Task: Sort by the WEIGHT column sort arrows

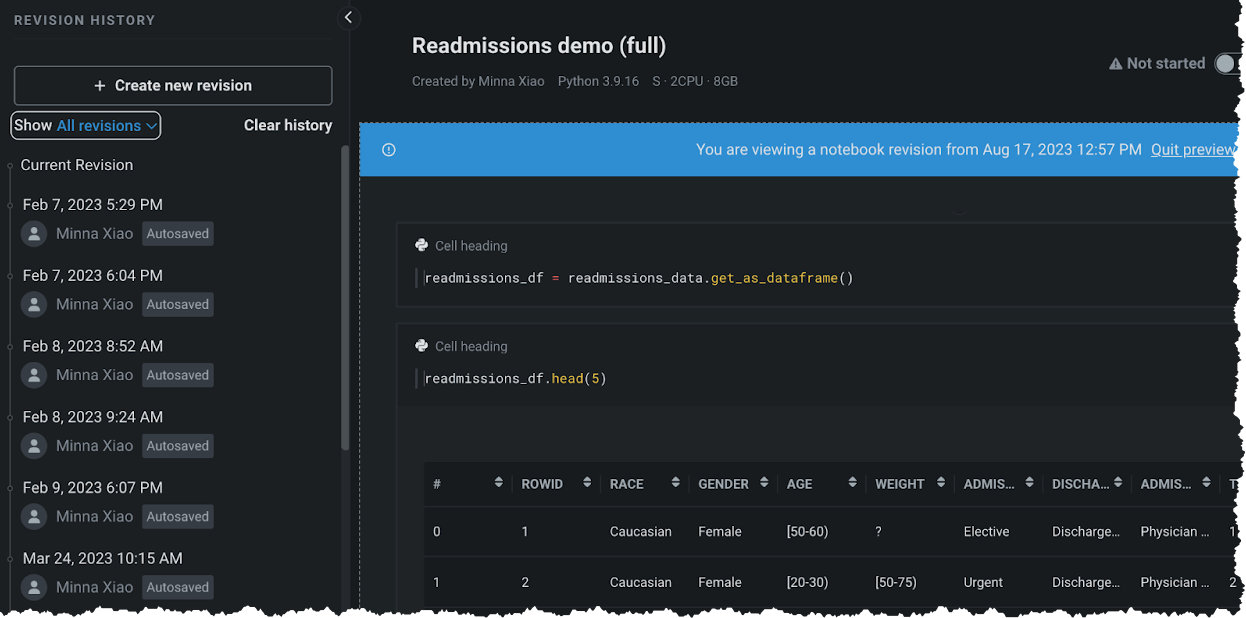Action: (x=940, y=483)
